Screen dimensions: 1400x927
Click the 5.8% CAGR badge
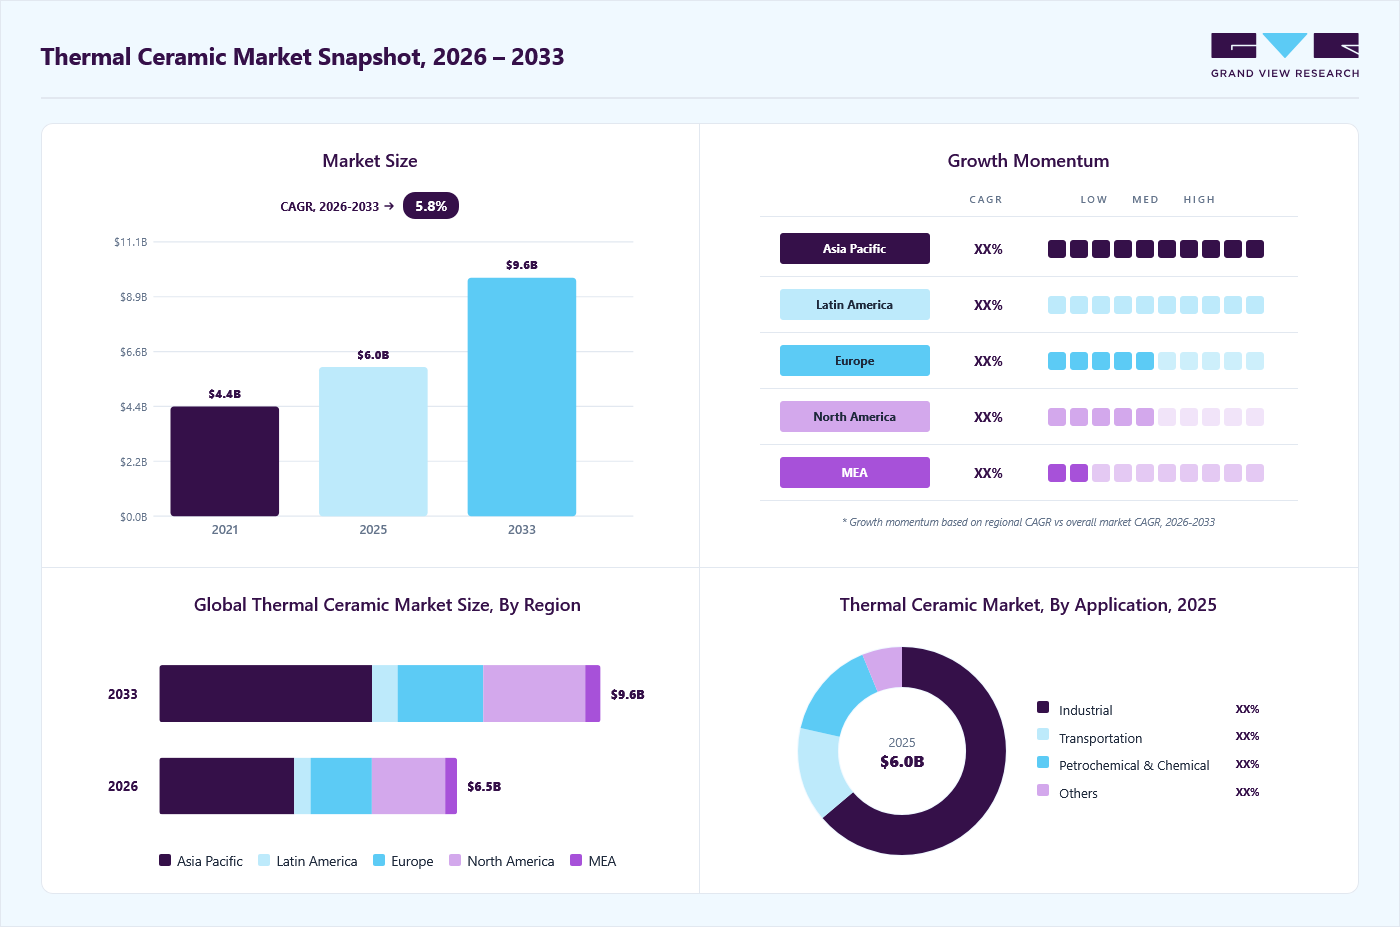(431, 206)
